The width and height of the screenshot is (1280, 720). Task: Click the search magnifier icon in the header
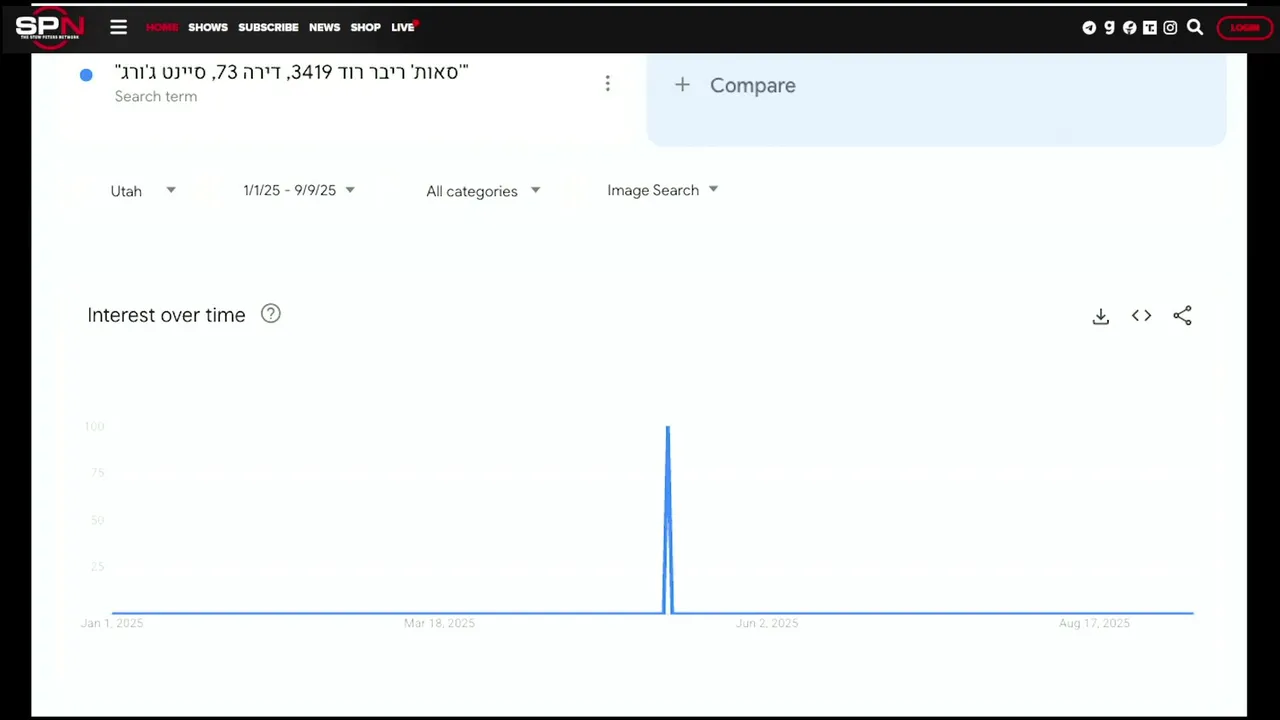pos(1195,28)
